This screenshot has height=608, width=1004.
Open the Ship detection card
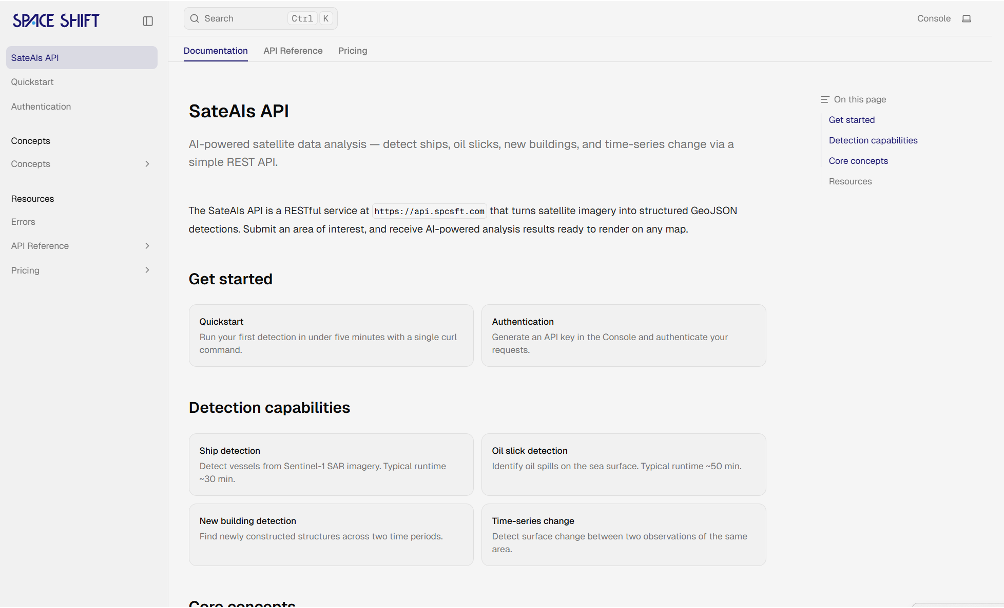pyautogui.click(x=331, y=464)
